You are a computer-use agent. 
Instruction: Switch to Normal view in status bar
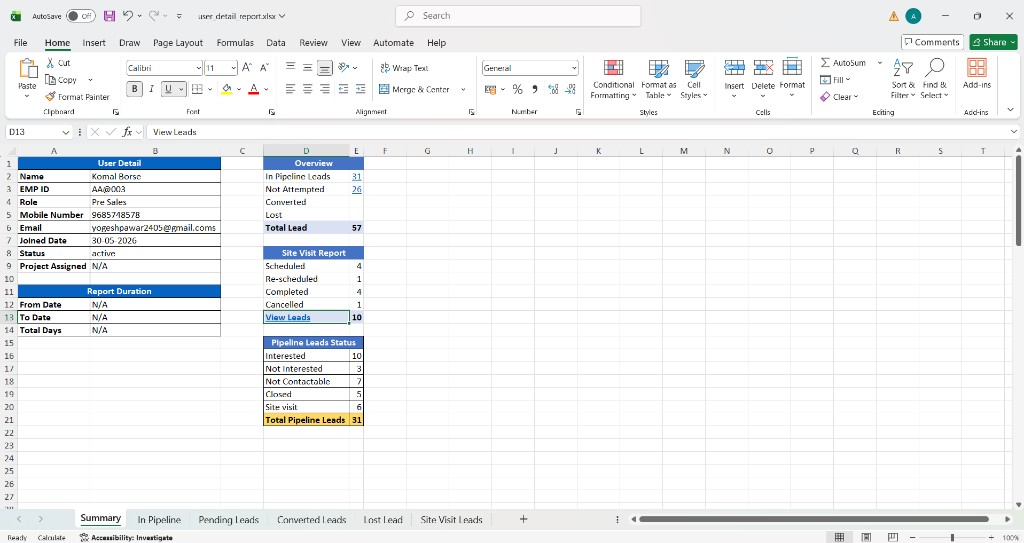839,537
